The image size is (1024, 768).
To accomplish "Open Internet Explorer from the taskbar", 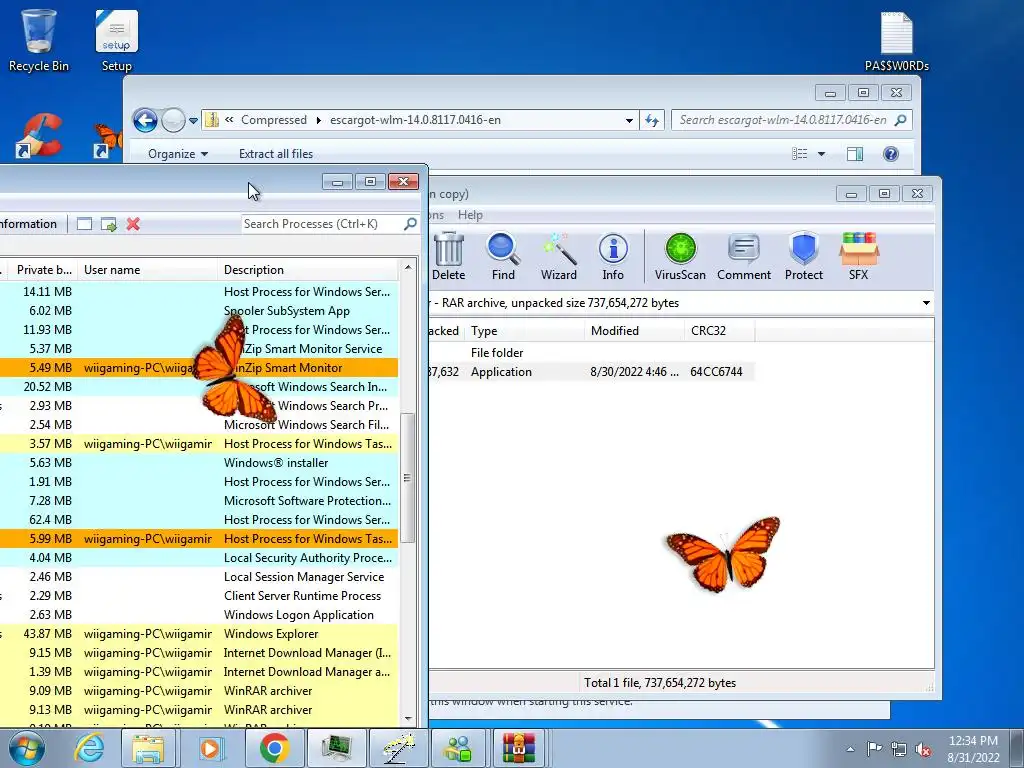I will pos(89,748).
